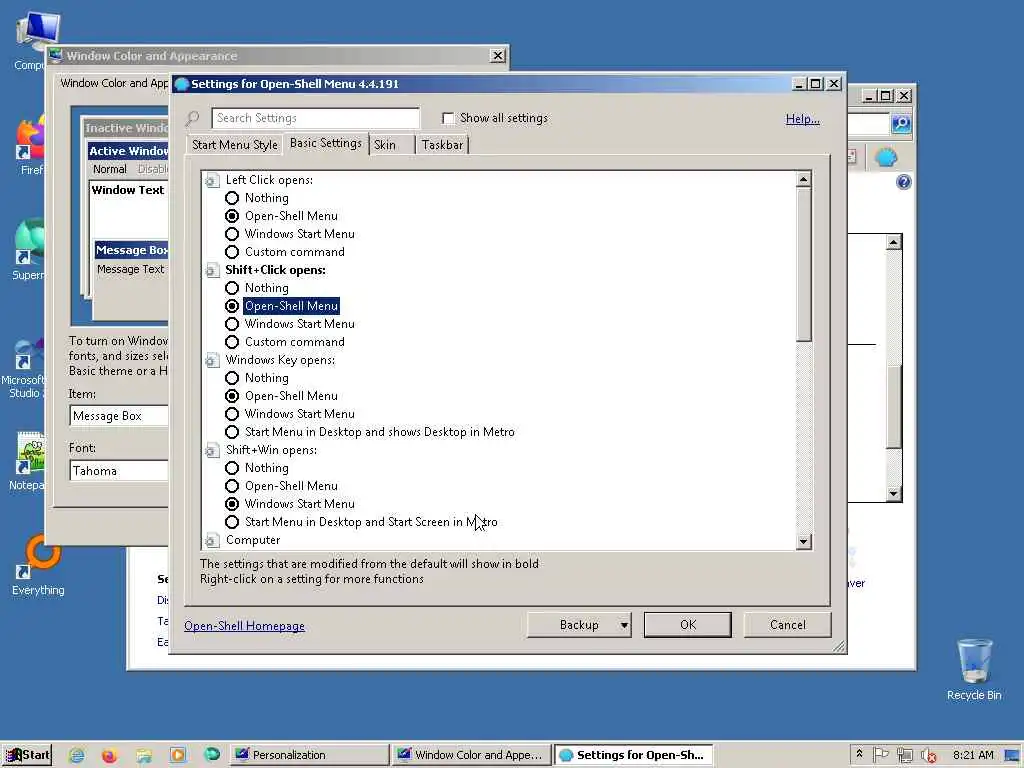Image resolution: width=1024 pixels, height=768 pixels.
Task: Click the OK button in Open-Shell settings
Action: pyautogui.click(x=688, y=625)
